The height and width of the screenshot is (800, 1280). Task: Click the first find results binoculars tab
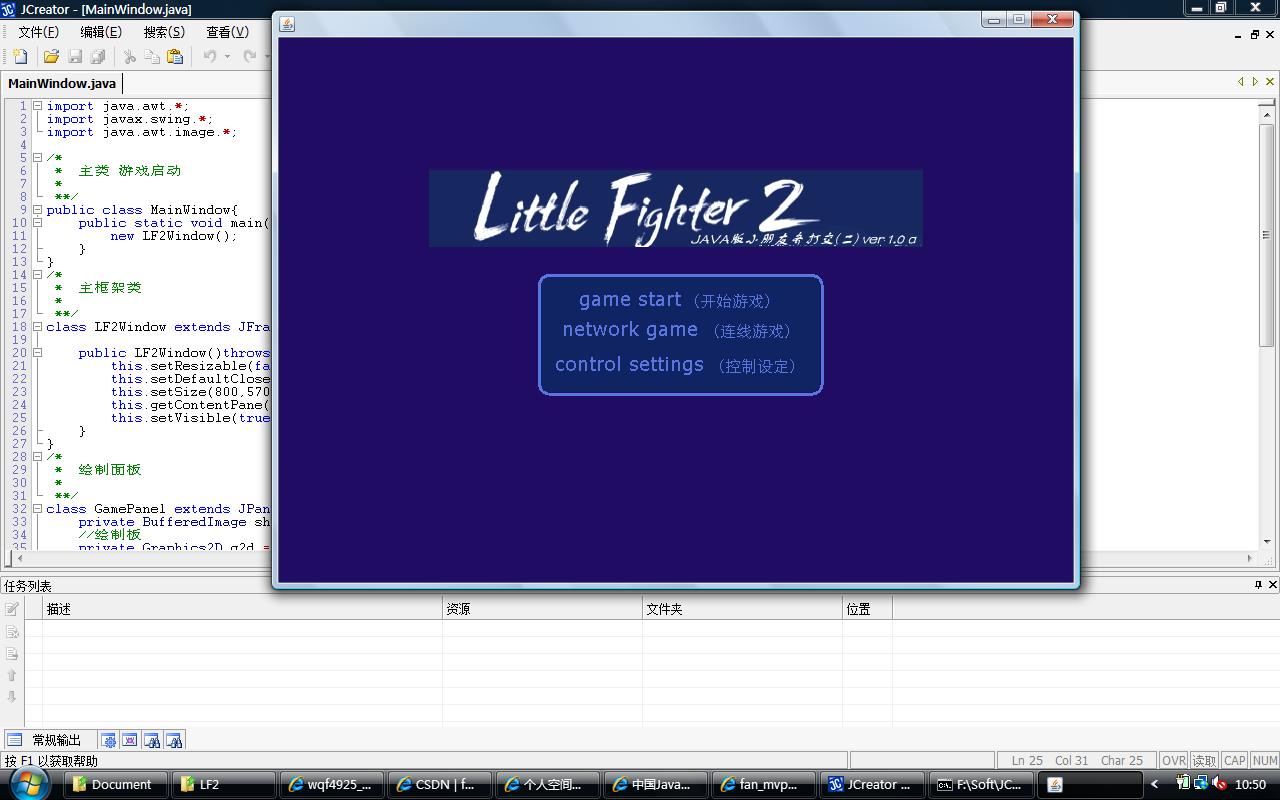pyautogui.click(x=152, y=740)
